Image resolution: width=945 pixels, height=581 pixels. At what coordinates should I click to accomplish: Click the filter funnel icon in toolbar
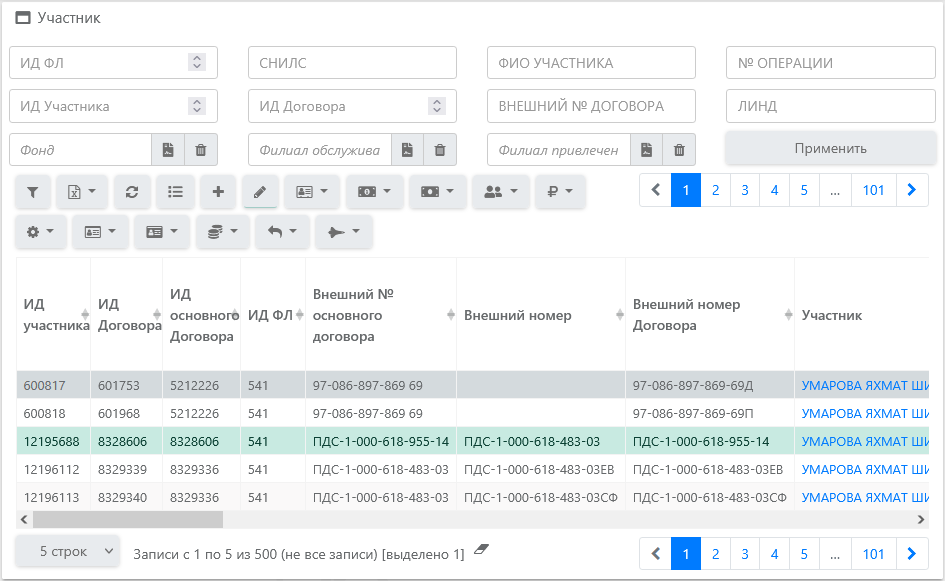(32, 191)
